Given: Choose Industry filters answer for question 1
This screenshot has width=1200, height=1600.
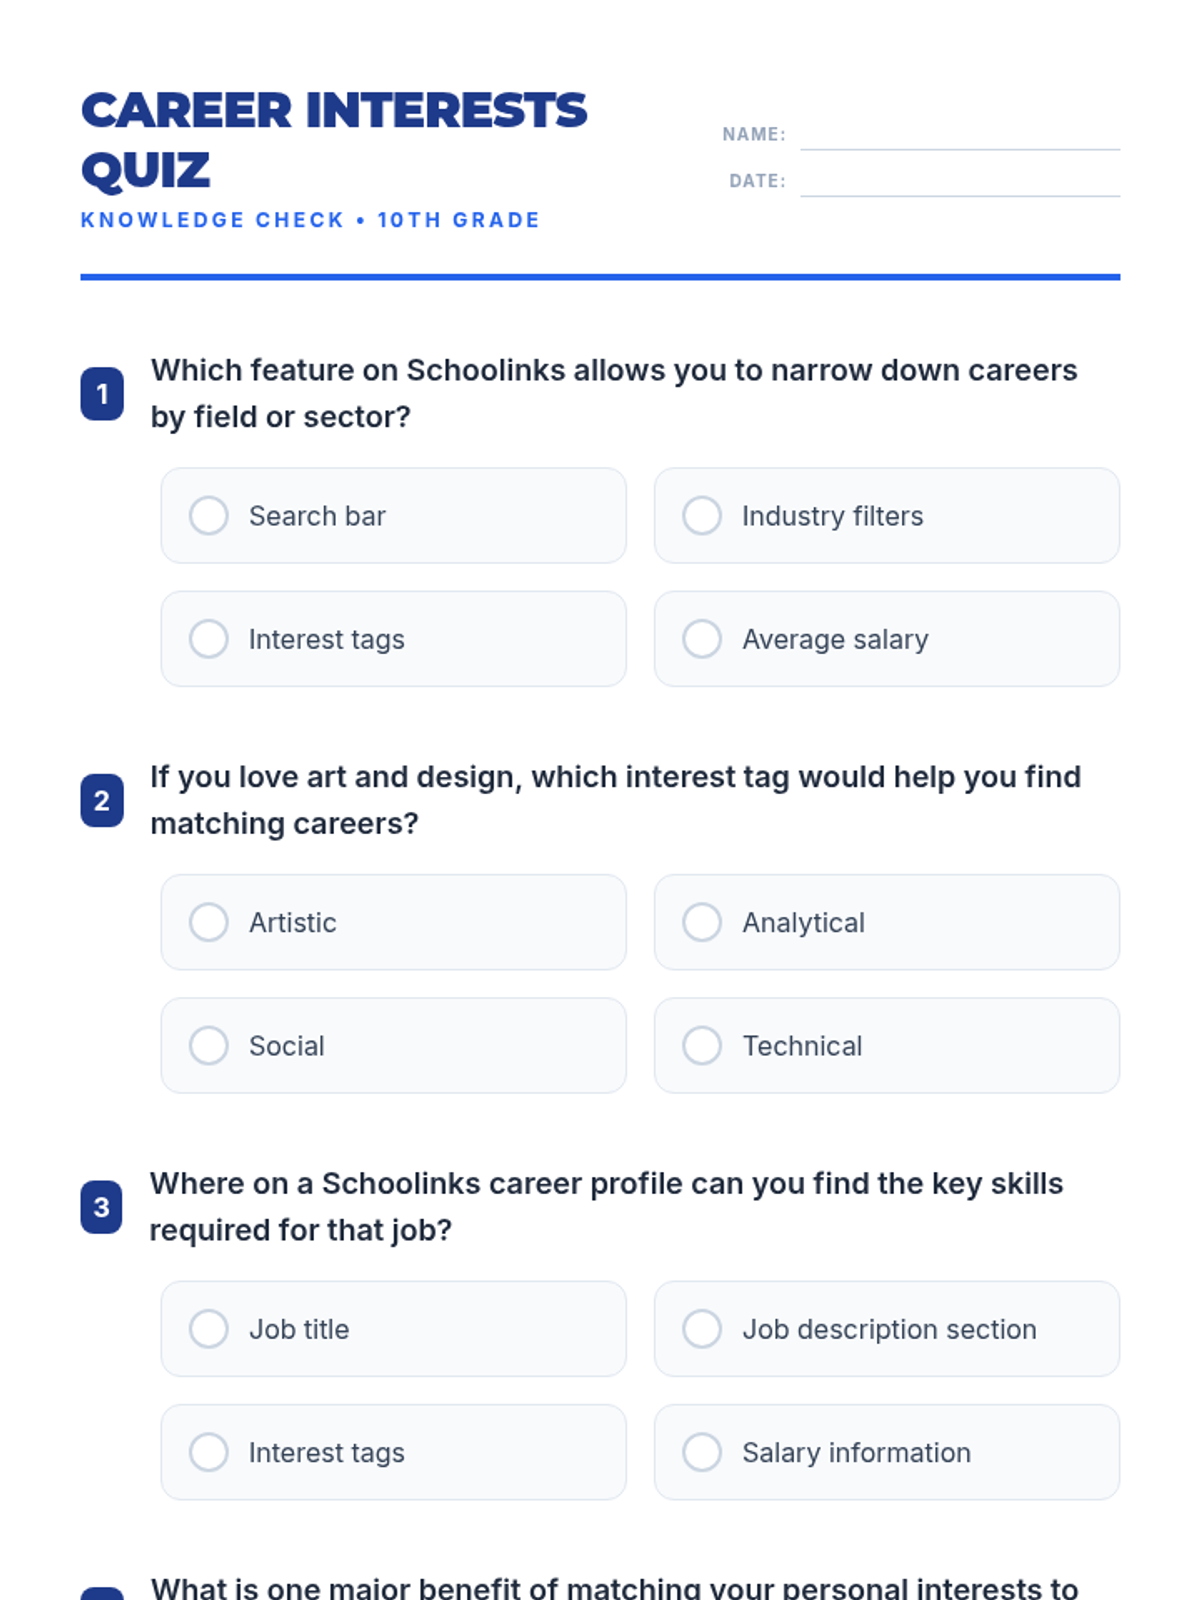Looking at the screenshot, I should [887, 516].
